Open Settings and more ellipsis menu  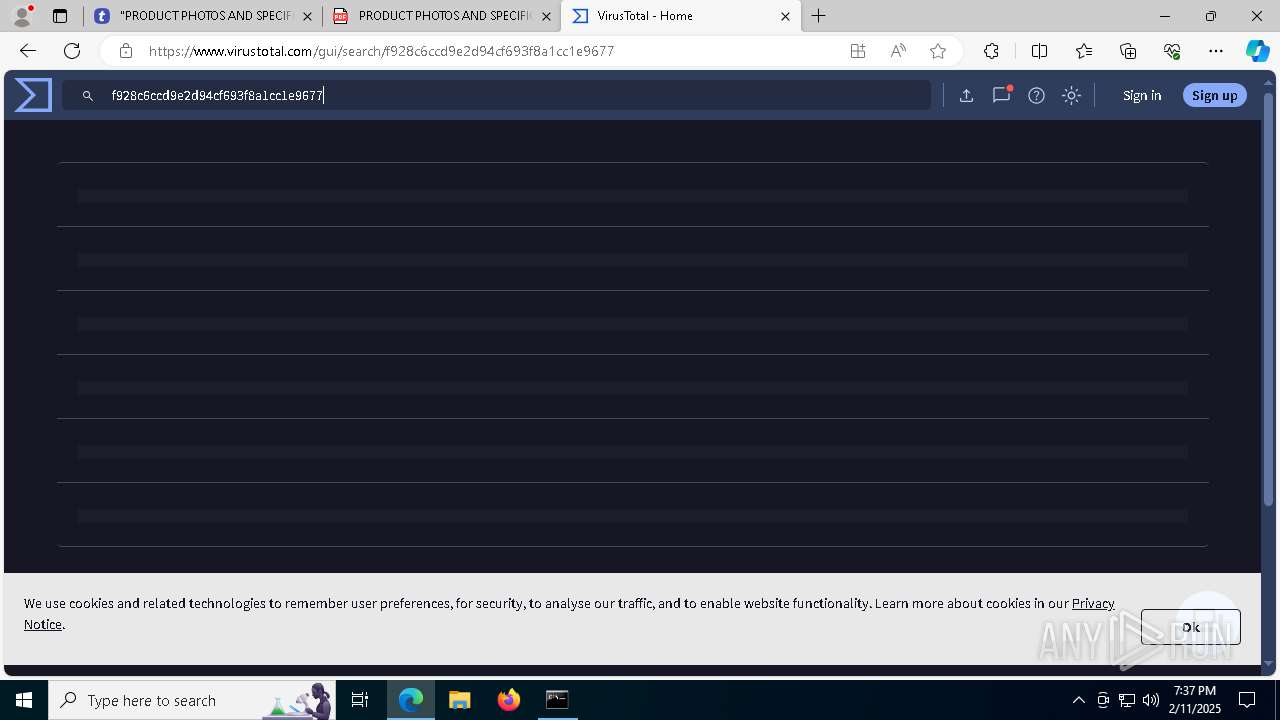1216,51
